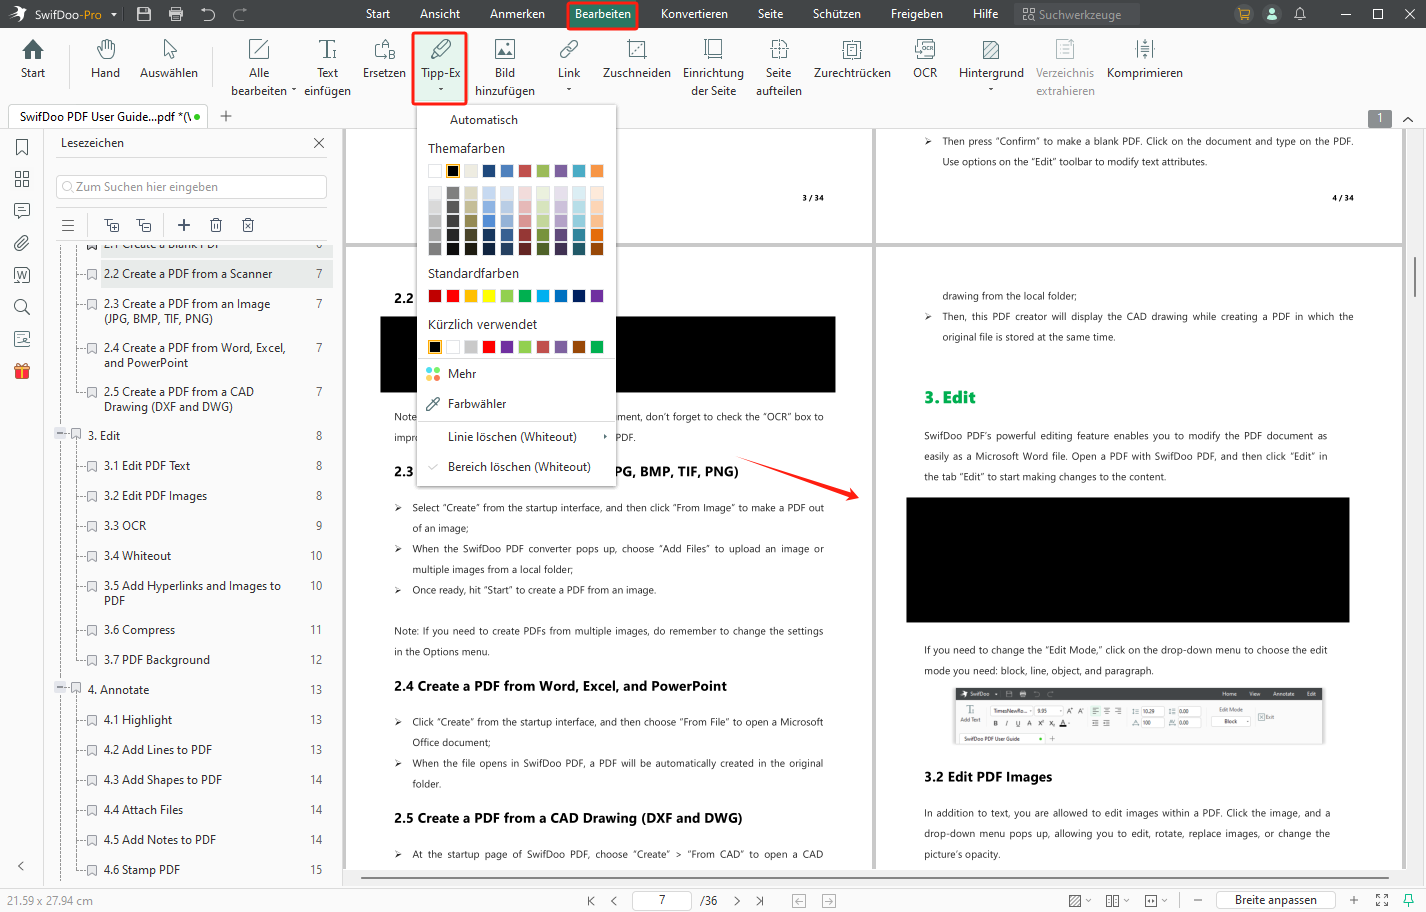Close the Lesezeichen panel

[x=319, y=143]
